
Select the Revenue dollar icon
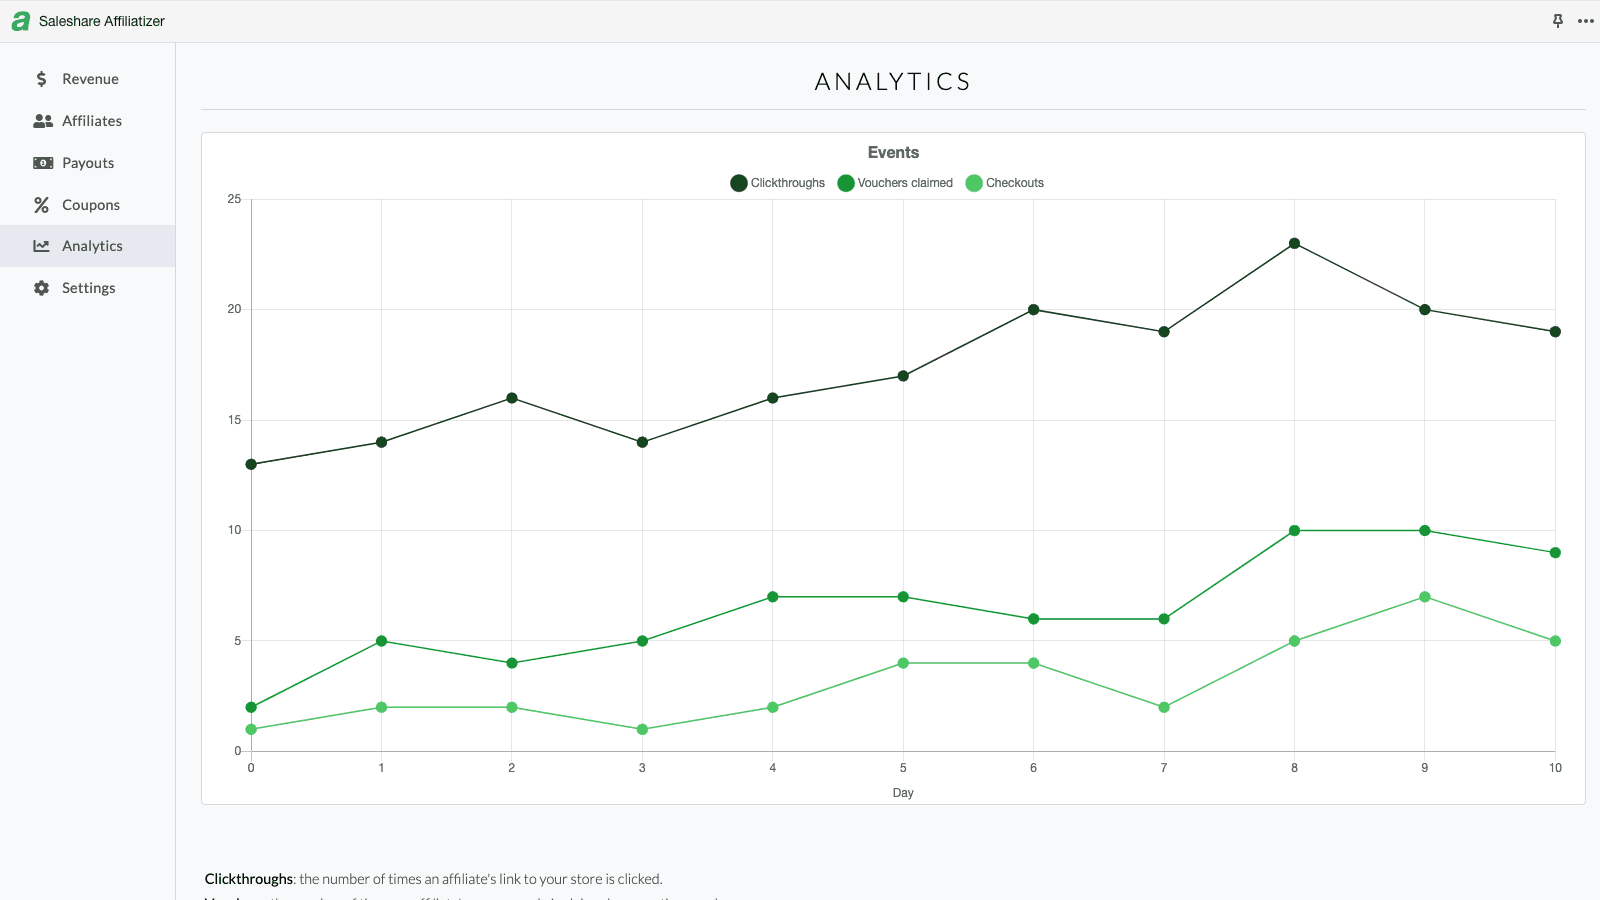(41, 78)
